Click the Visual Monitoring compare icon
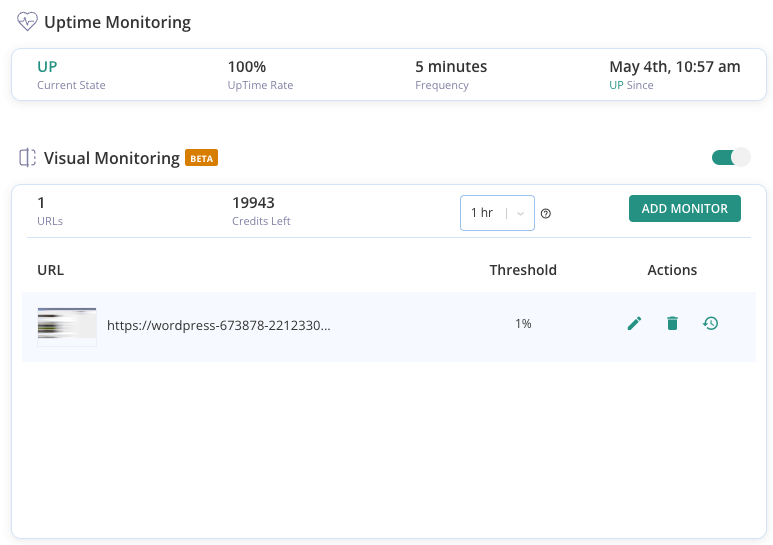 coord(27,158)
